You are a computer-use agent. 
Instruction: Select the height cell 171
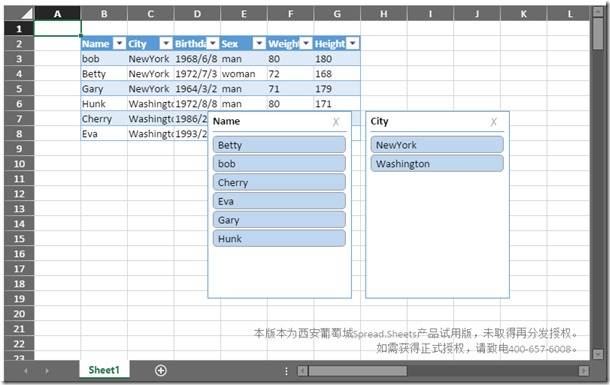point(337,104)
